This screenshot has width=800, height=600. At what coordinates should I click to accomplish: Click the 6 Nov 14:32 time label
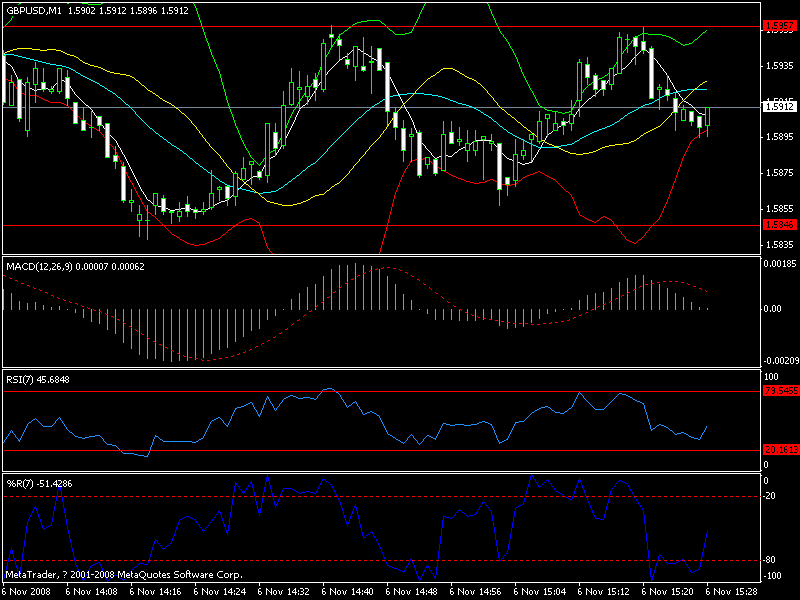(x=284, y=592)
